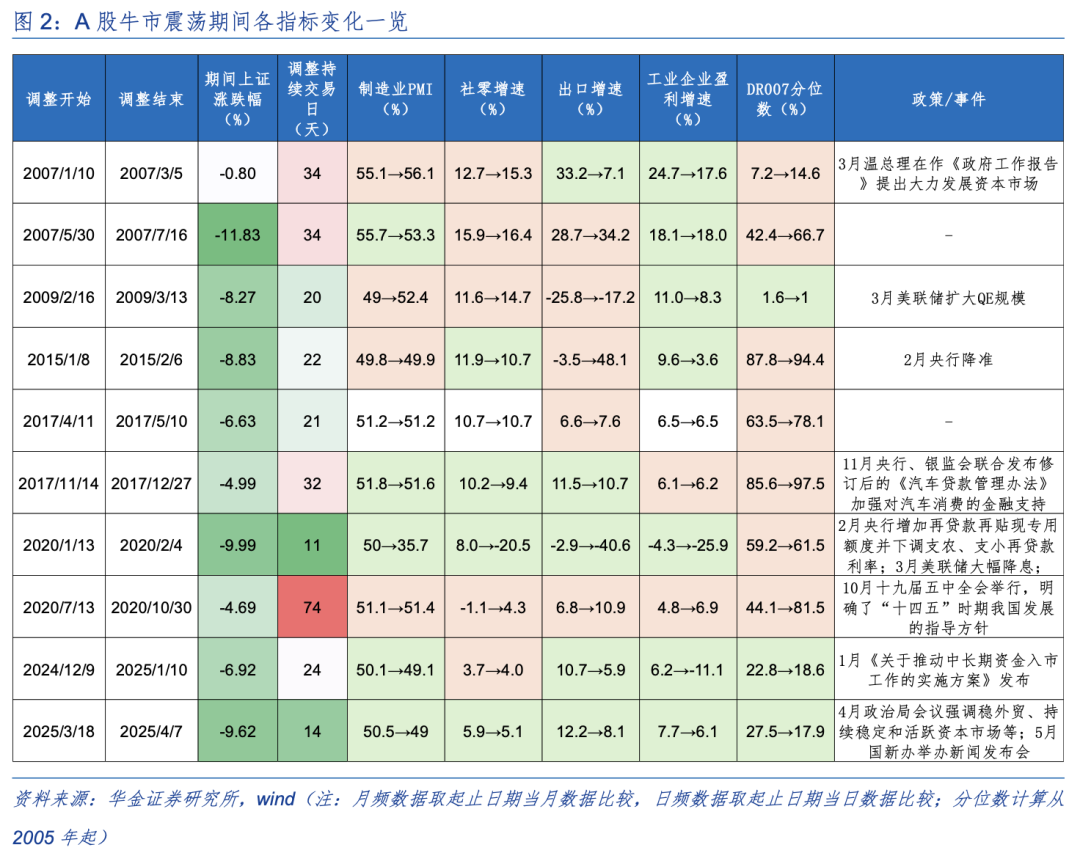Image resolution: width=1080 pixels, height=864 pixels.
Task: Select the 工业企业盈利增速 column header
Action: tap(686, 97)
